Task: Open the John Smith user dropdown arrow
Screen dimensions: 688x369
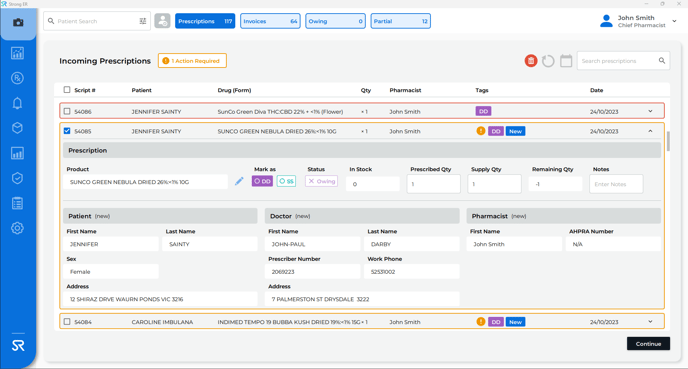Action: [x=674, y=21]
